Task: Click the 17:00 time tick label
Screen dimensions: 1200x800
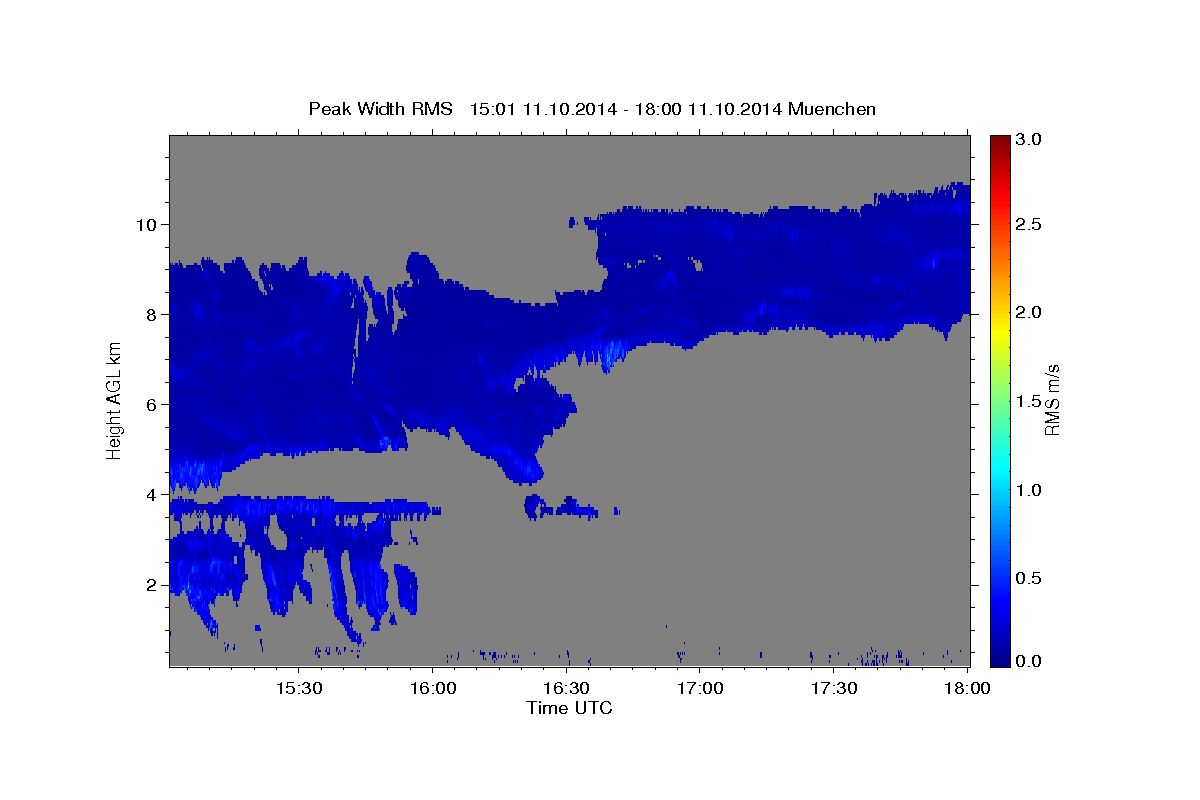Action: 700,689
